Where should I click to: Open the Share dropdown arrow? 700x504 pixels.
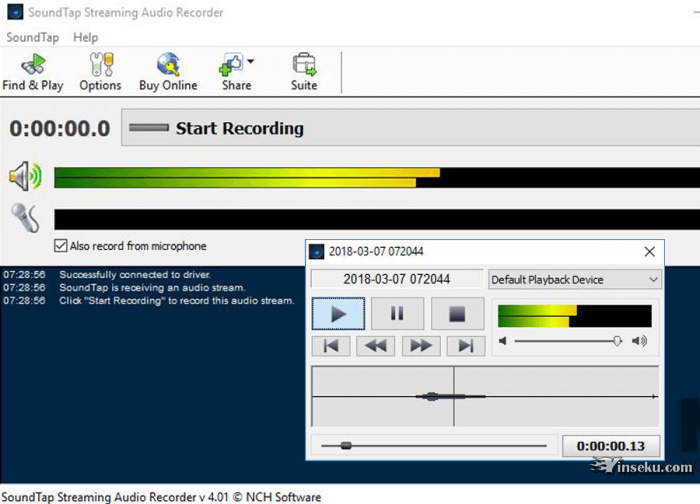click(x=251, y=62)
